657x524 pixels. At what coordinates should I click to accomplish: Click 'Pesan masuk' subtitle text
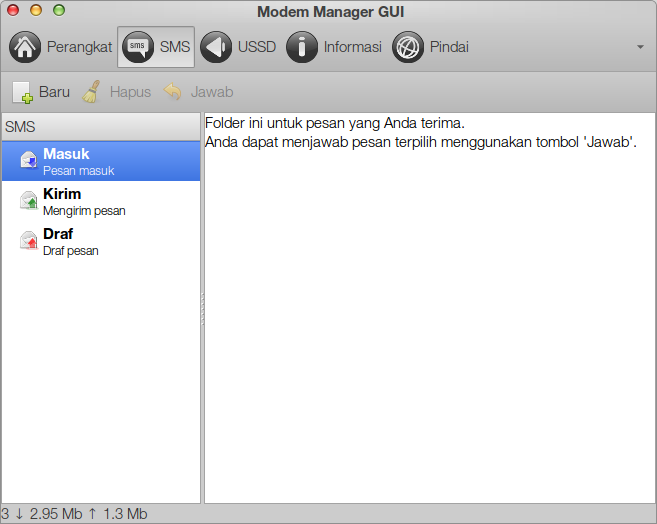point(79,171)
